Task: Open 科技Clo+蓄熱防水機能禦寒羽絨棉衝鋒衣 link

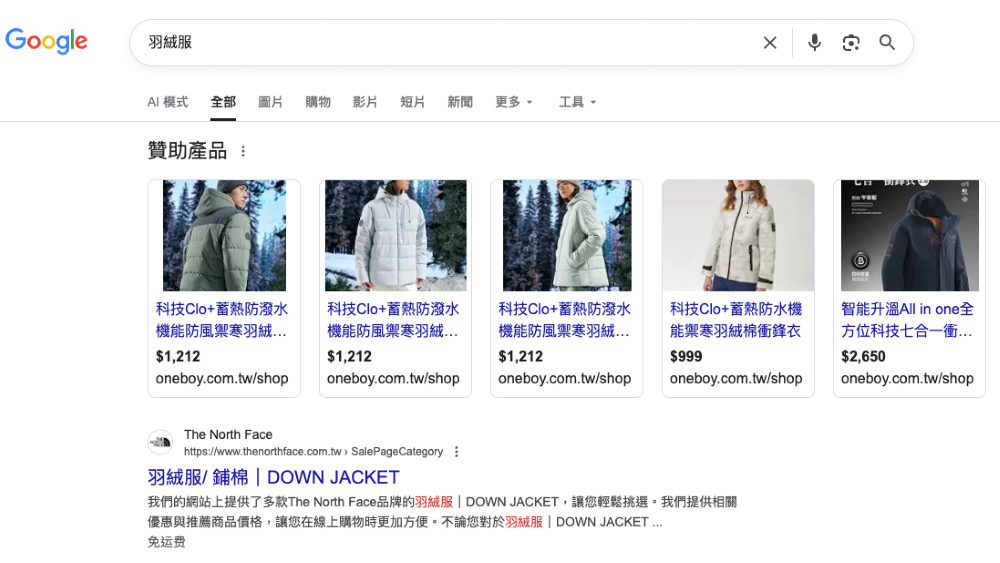Action: coord(736,320)
